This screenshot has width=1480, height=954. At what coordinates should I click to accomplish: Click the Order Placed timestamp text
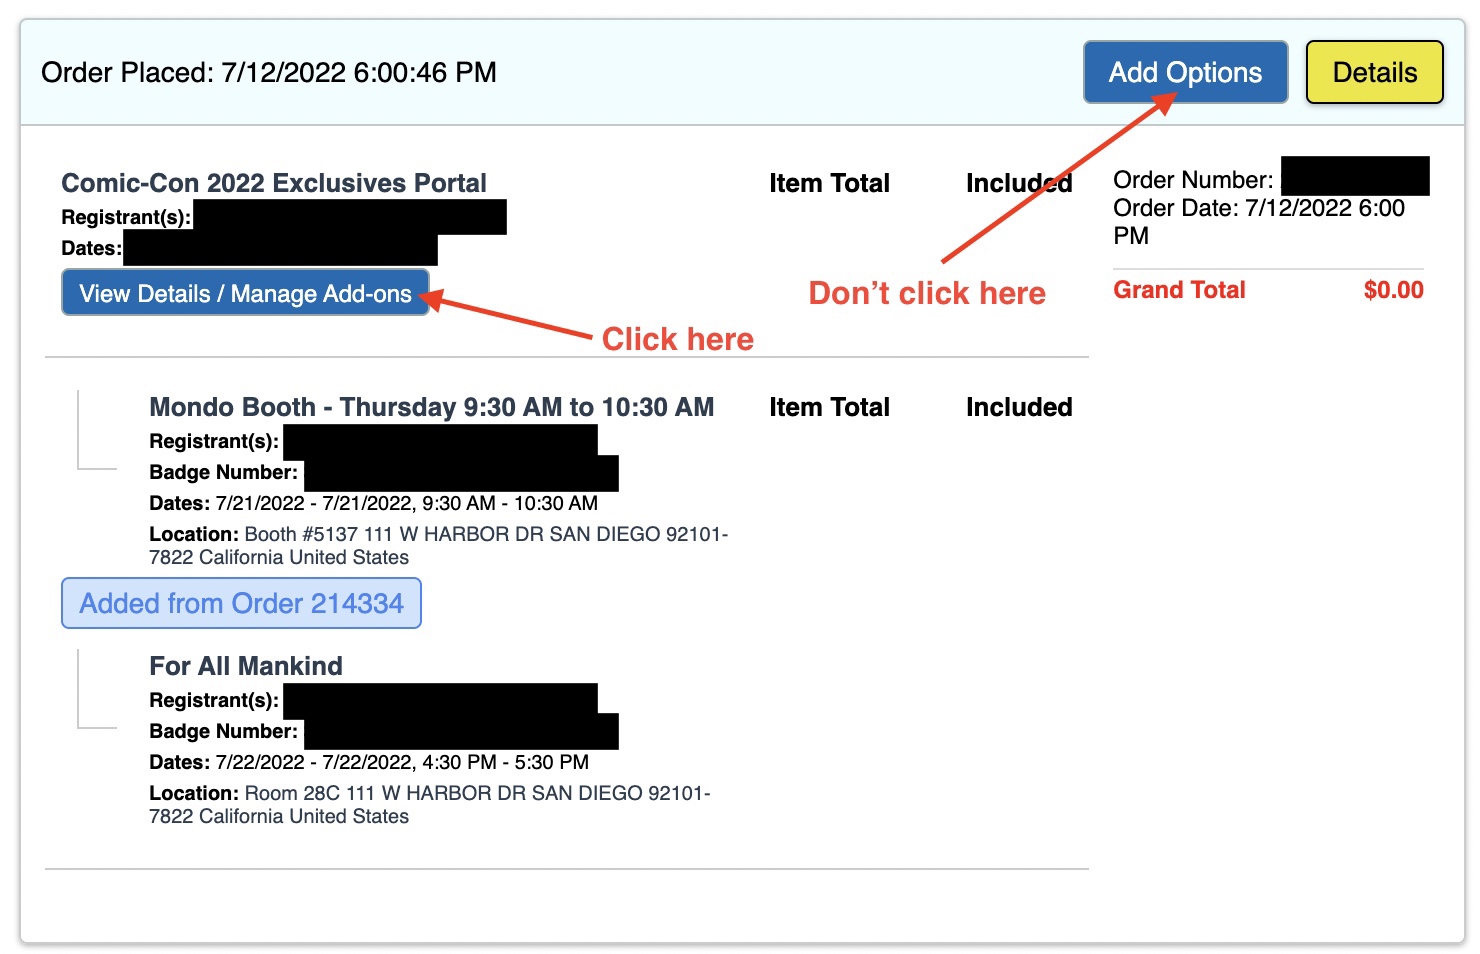tap(269, 72)
